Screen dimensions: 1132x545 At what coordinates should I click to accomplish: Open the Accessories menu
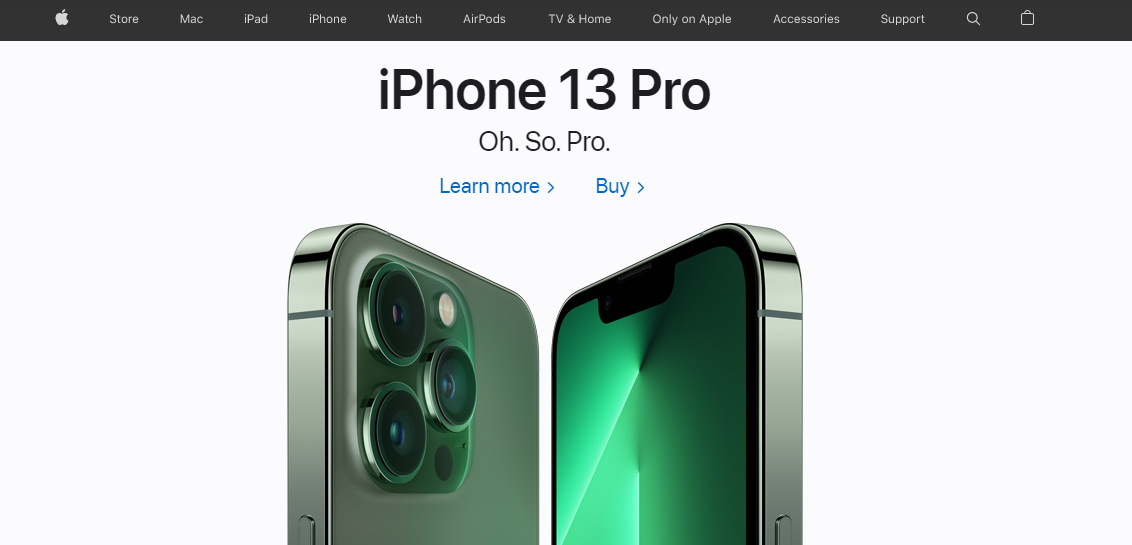tap(806, 19)
